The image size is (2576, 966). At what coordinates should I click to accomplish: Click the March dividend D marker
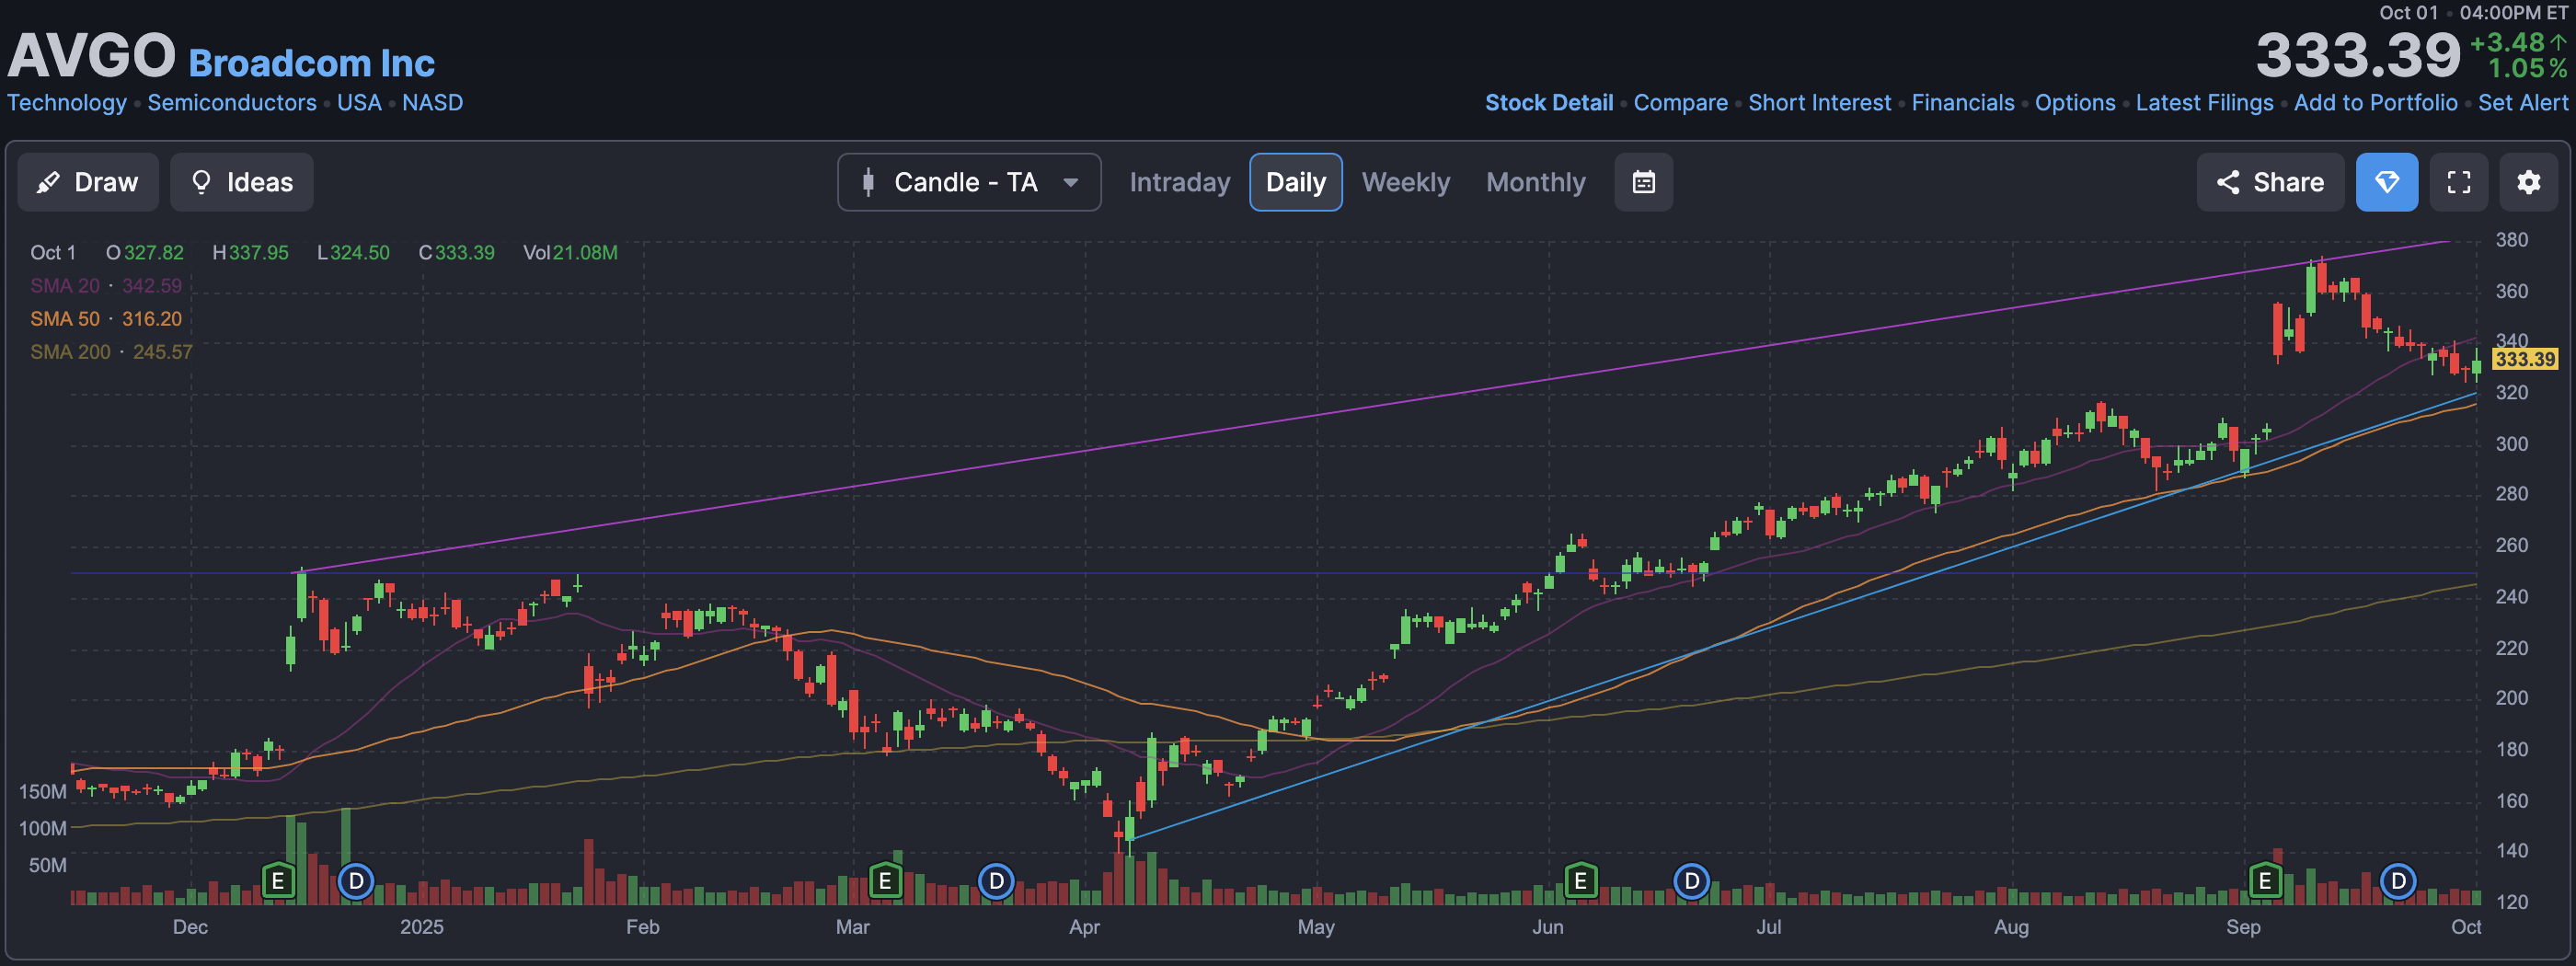(x=996, y=881)
